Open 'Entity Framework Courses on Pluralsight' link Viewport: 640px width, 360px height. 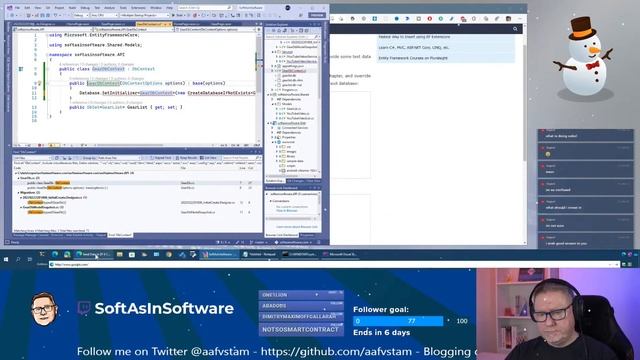(x=413, y=58)
